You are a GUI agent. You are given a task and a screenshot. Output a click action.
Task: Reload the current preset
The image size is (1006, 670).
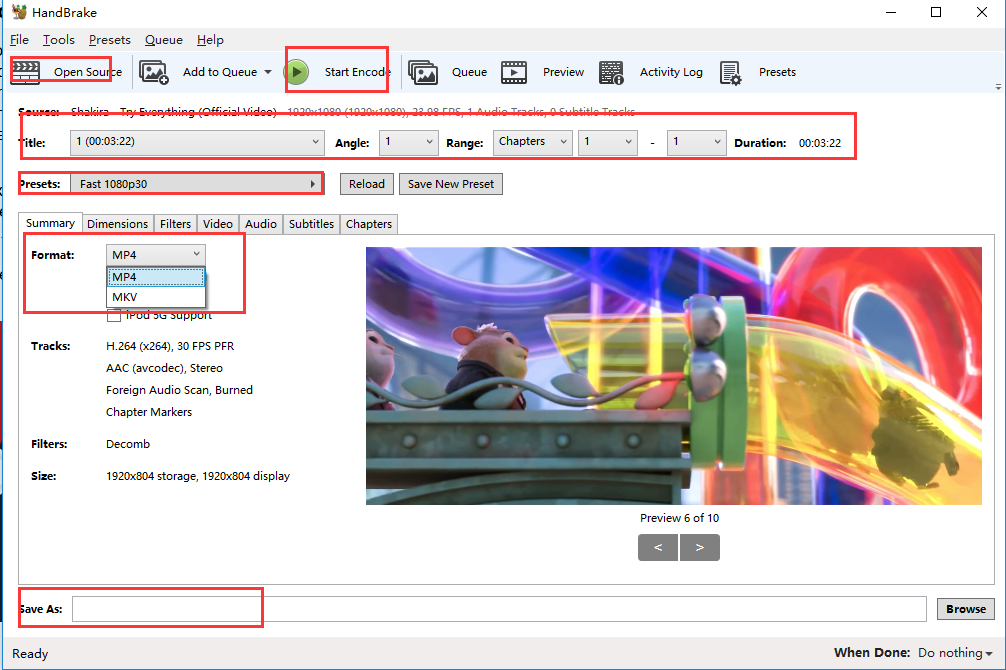[x=366, y=184]
